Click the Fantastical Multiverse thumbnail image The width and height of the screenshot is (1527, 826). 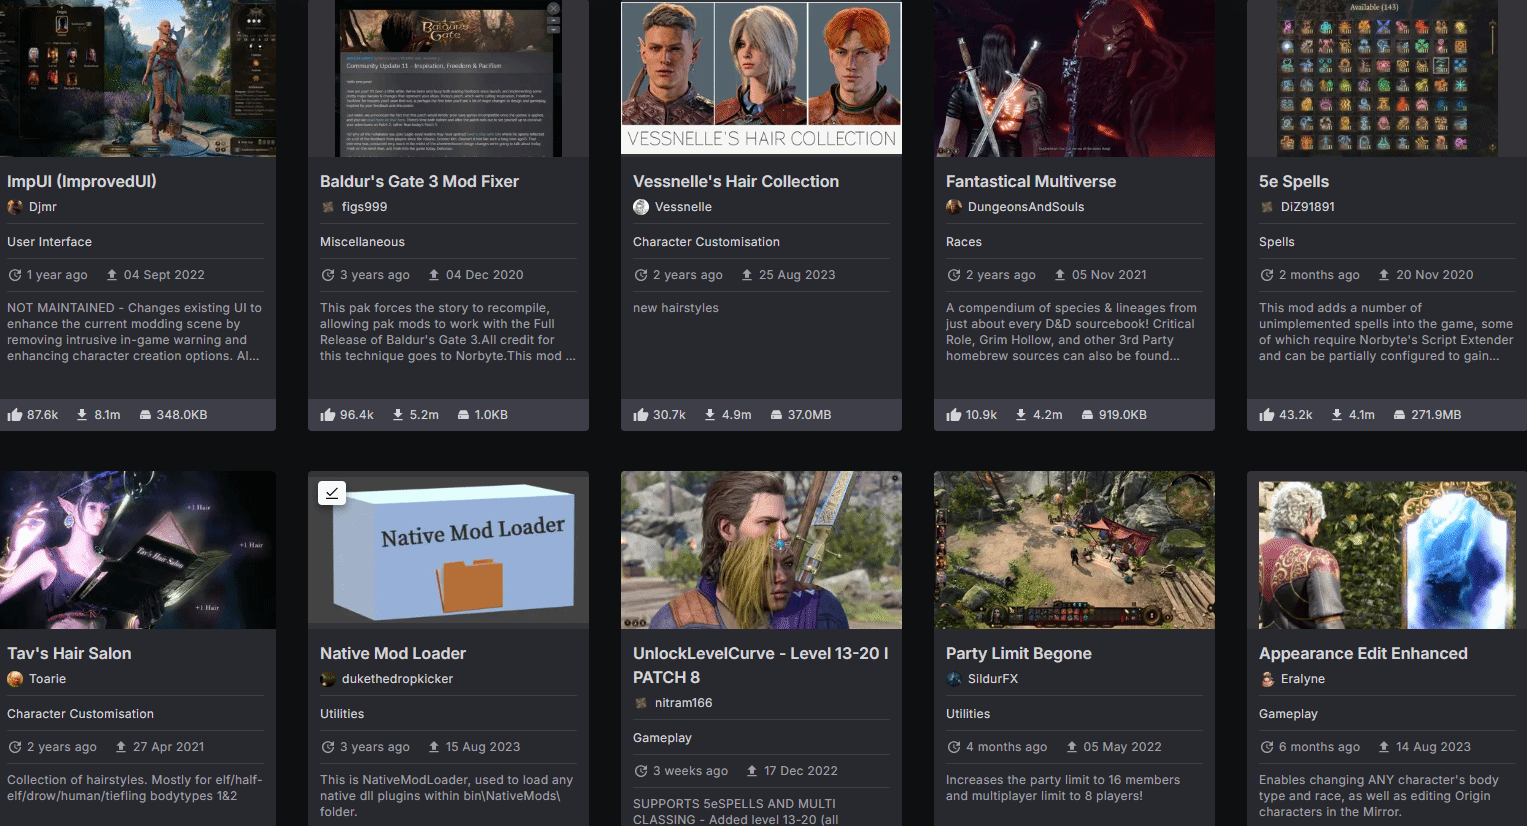coord(1074,78)
